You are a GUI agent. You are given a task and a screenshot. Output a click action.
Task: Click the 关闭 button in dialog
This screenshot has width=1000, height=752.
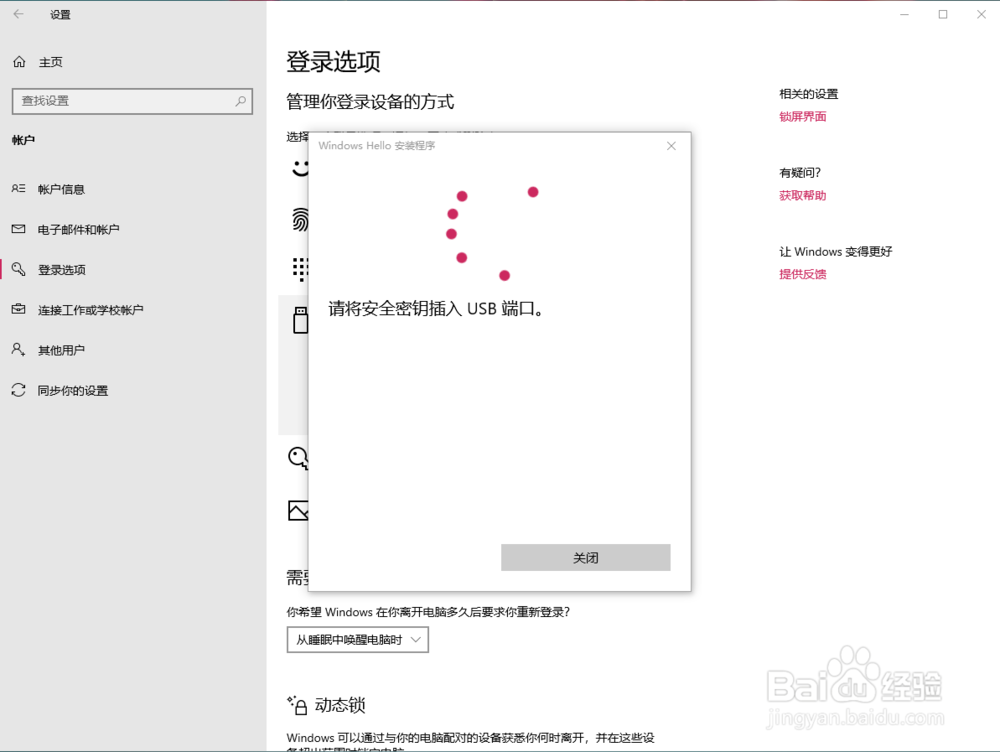click(x=585, y=557)
